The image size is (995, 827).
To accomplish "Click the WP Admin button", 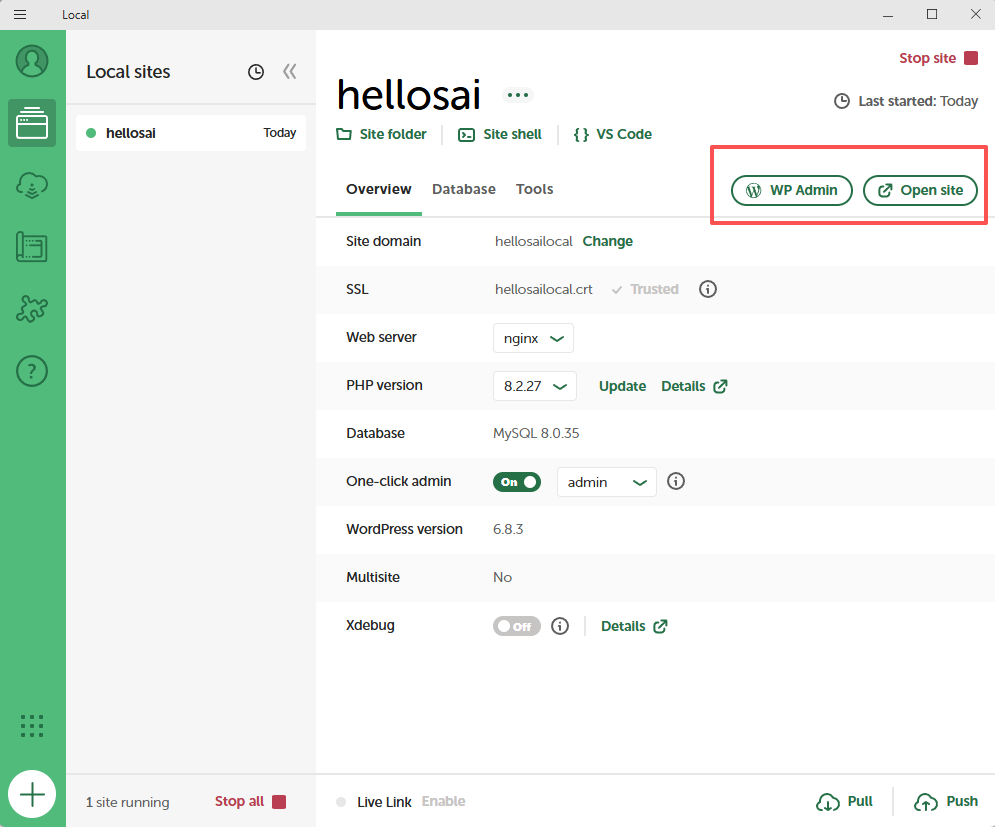I will [792, 190].
